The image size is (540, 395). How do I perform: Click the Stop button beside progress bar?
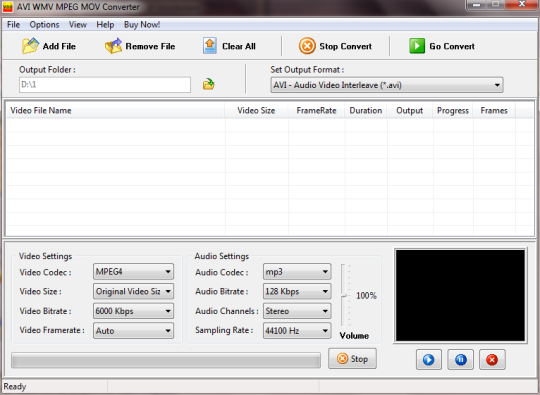tap(352, 358)
